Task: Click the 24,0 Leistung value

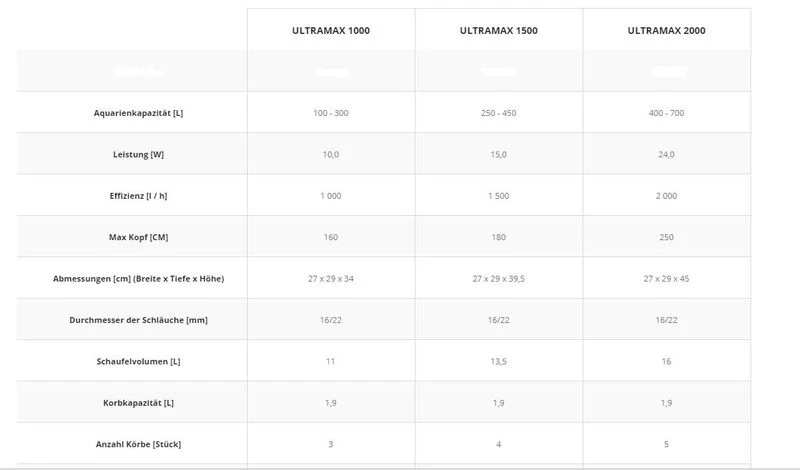Action: 666,155
